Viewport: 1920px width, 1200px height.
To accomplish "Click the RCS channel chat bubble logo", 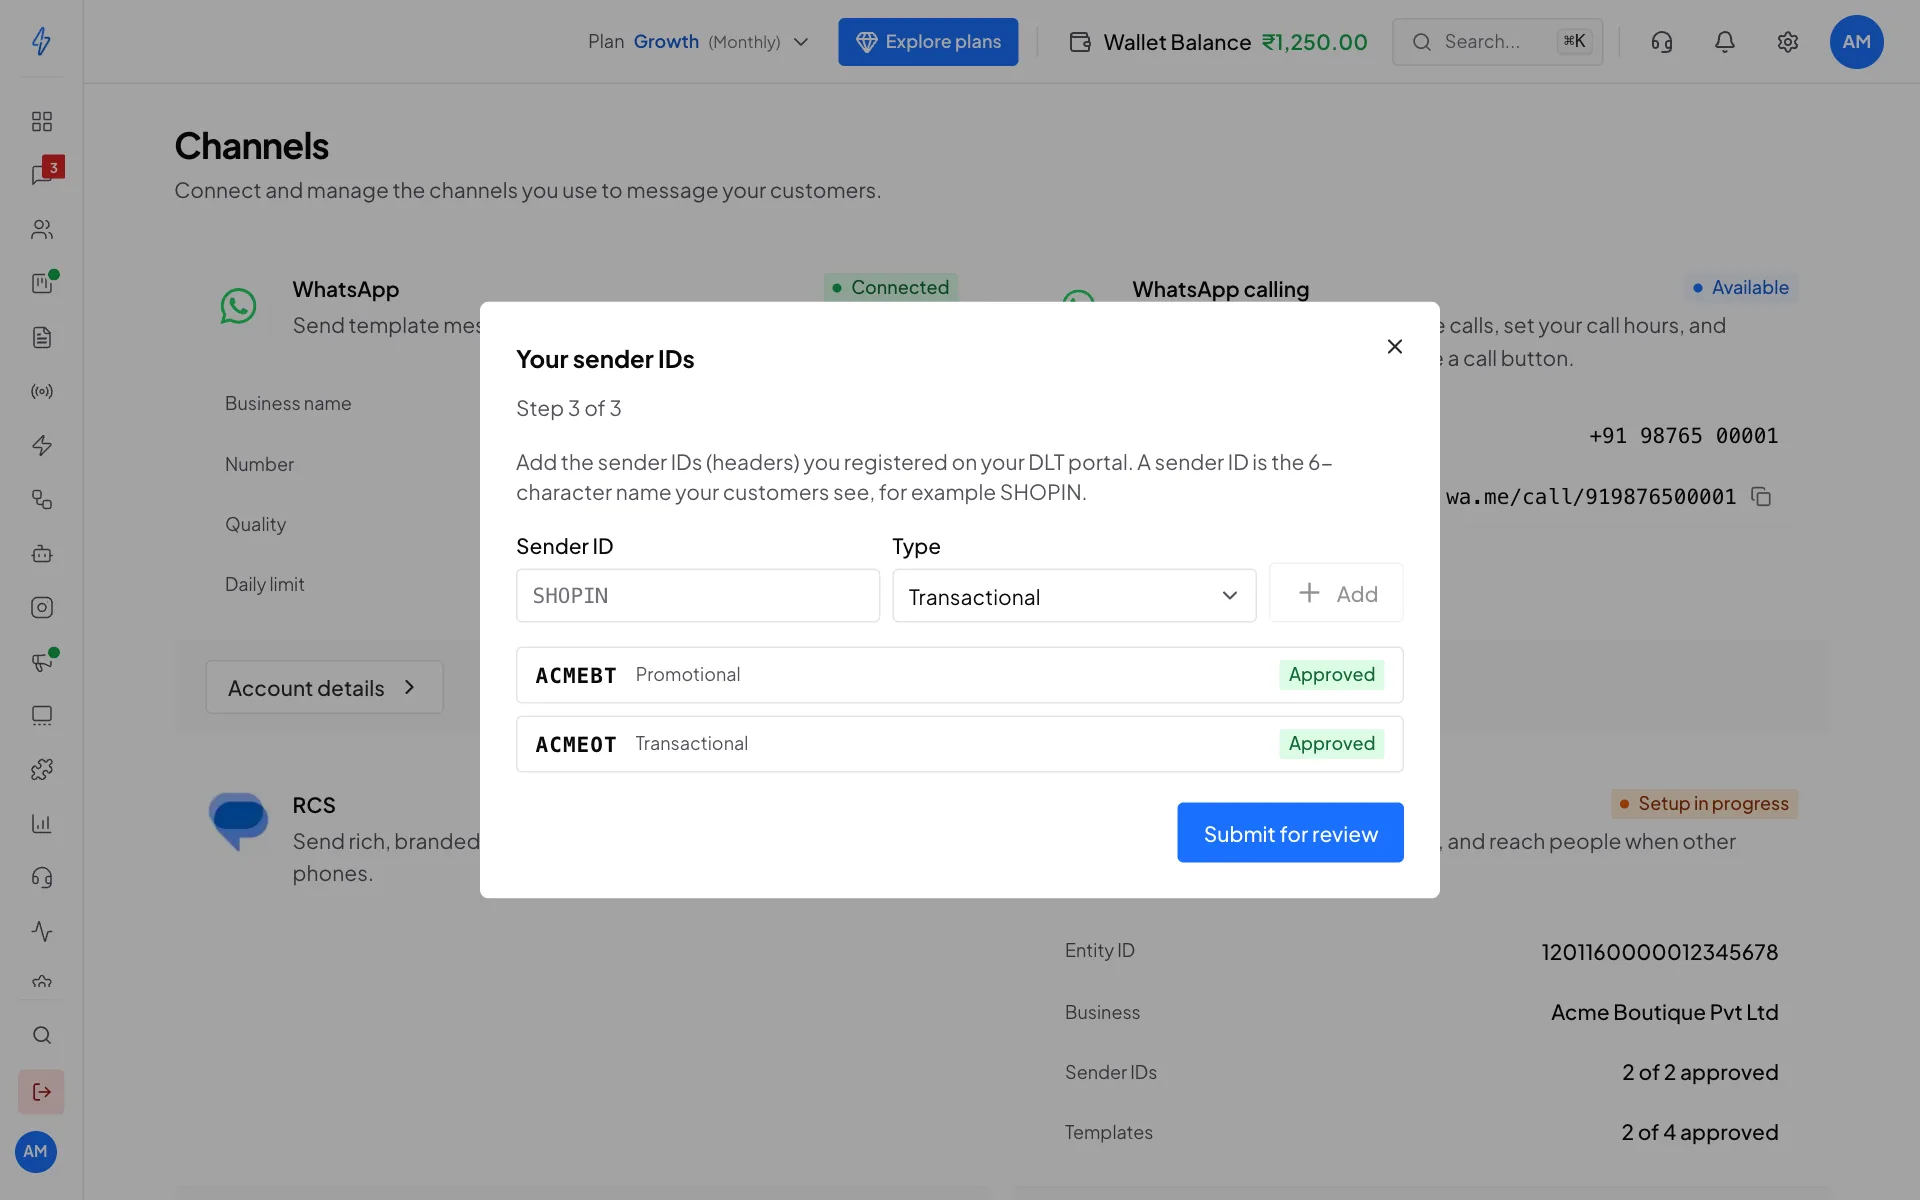I will [x=238, y=821].
